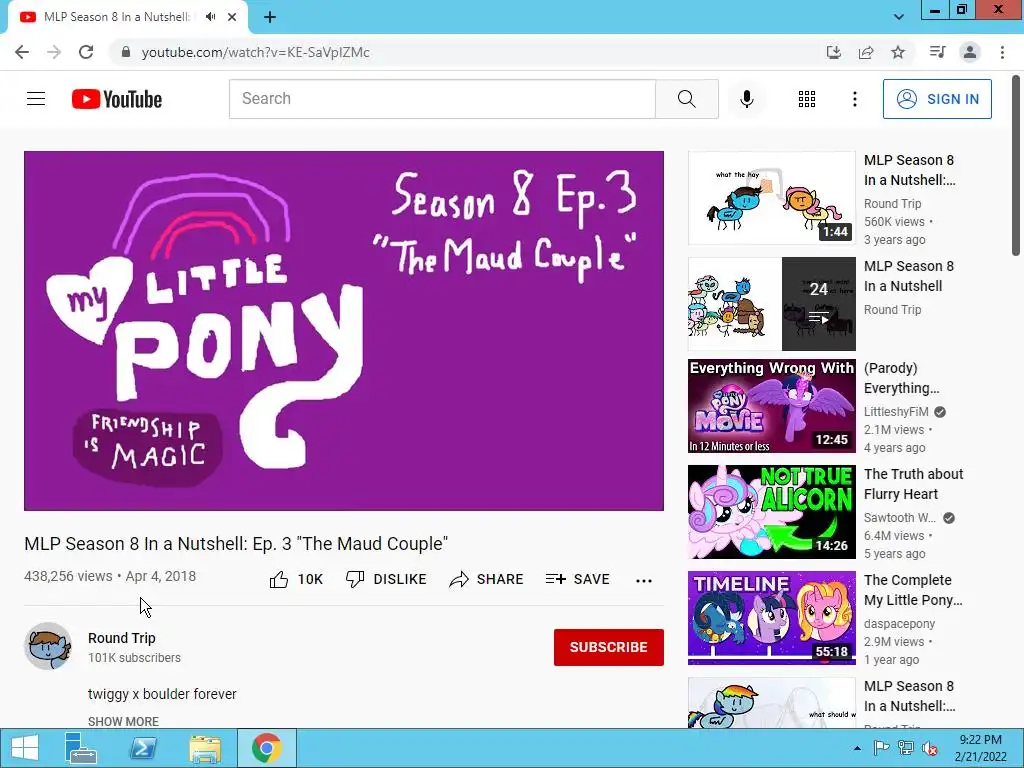The width and height of the screenshot is (1024, 768).
Task: Go to YouTube home via logo
Action: (117, 99)
